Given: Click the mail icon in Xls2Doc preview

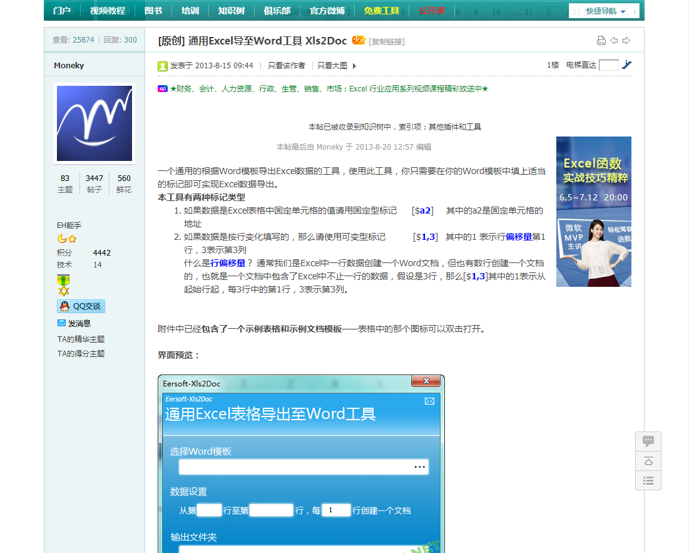Looking at the screenshot, I should pos(429,401).
